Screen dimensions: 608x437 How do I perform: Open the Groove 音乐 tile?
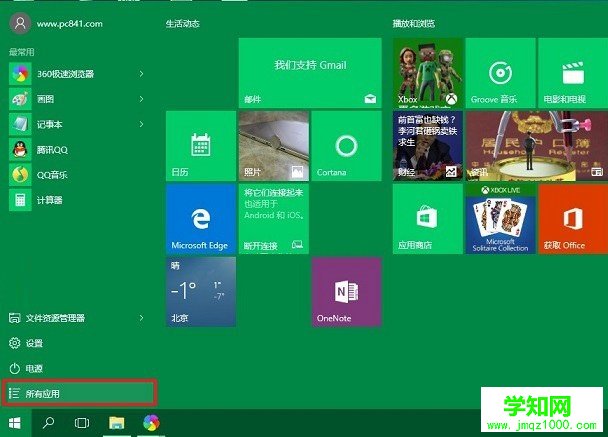coord(501,73)
